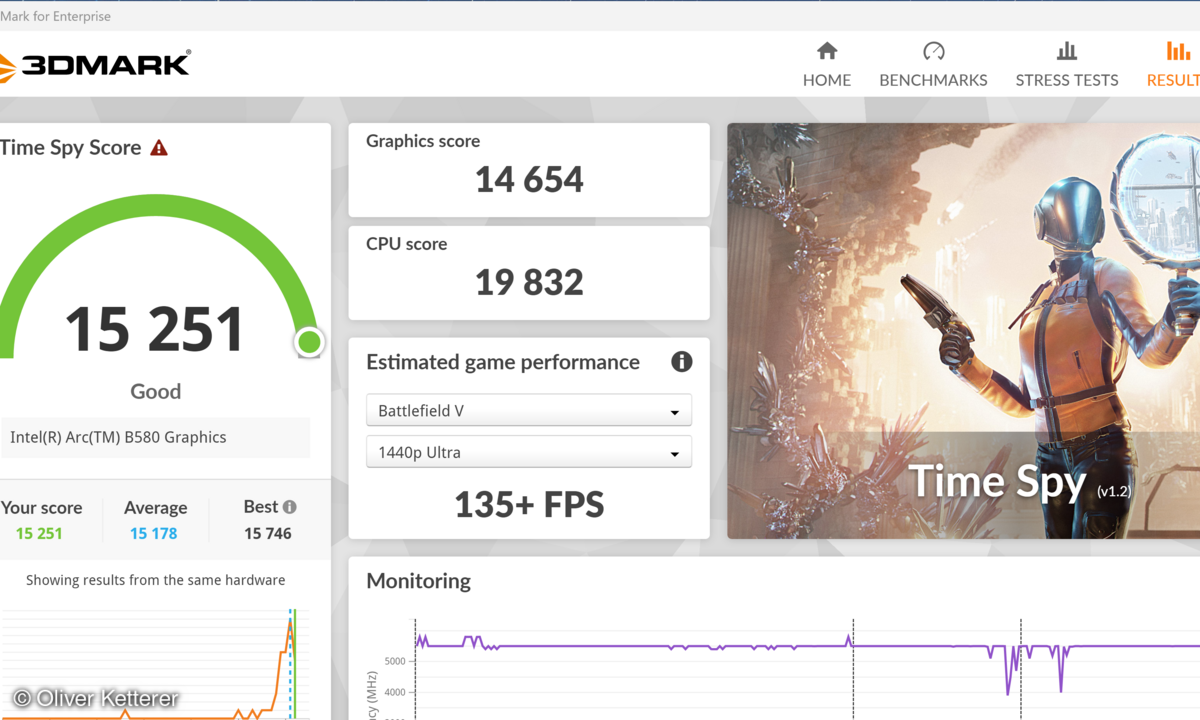
Task: Open the Battlefield V game dropdown
Action: pos(529,410)
